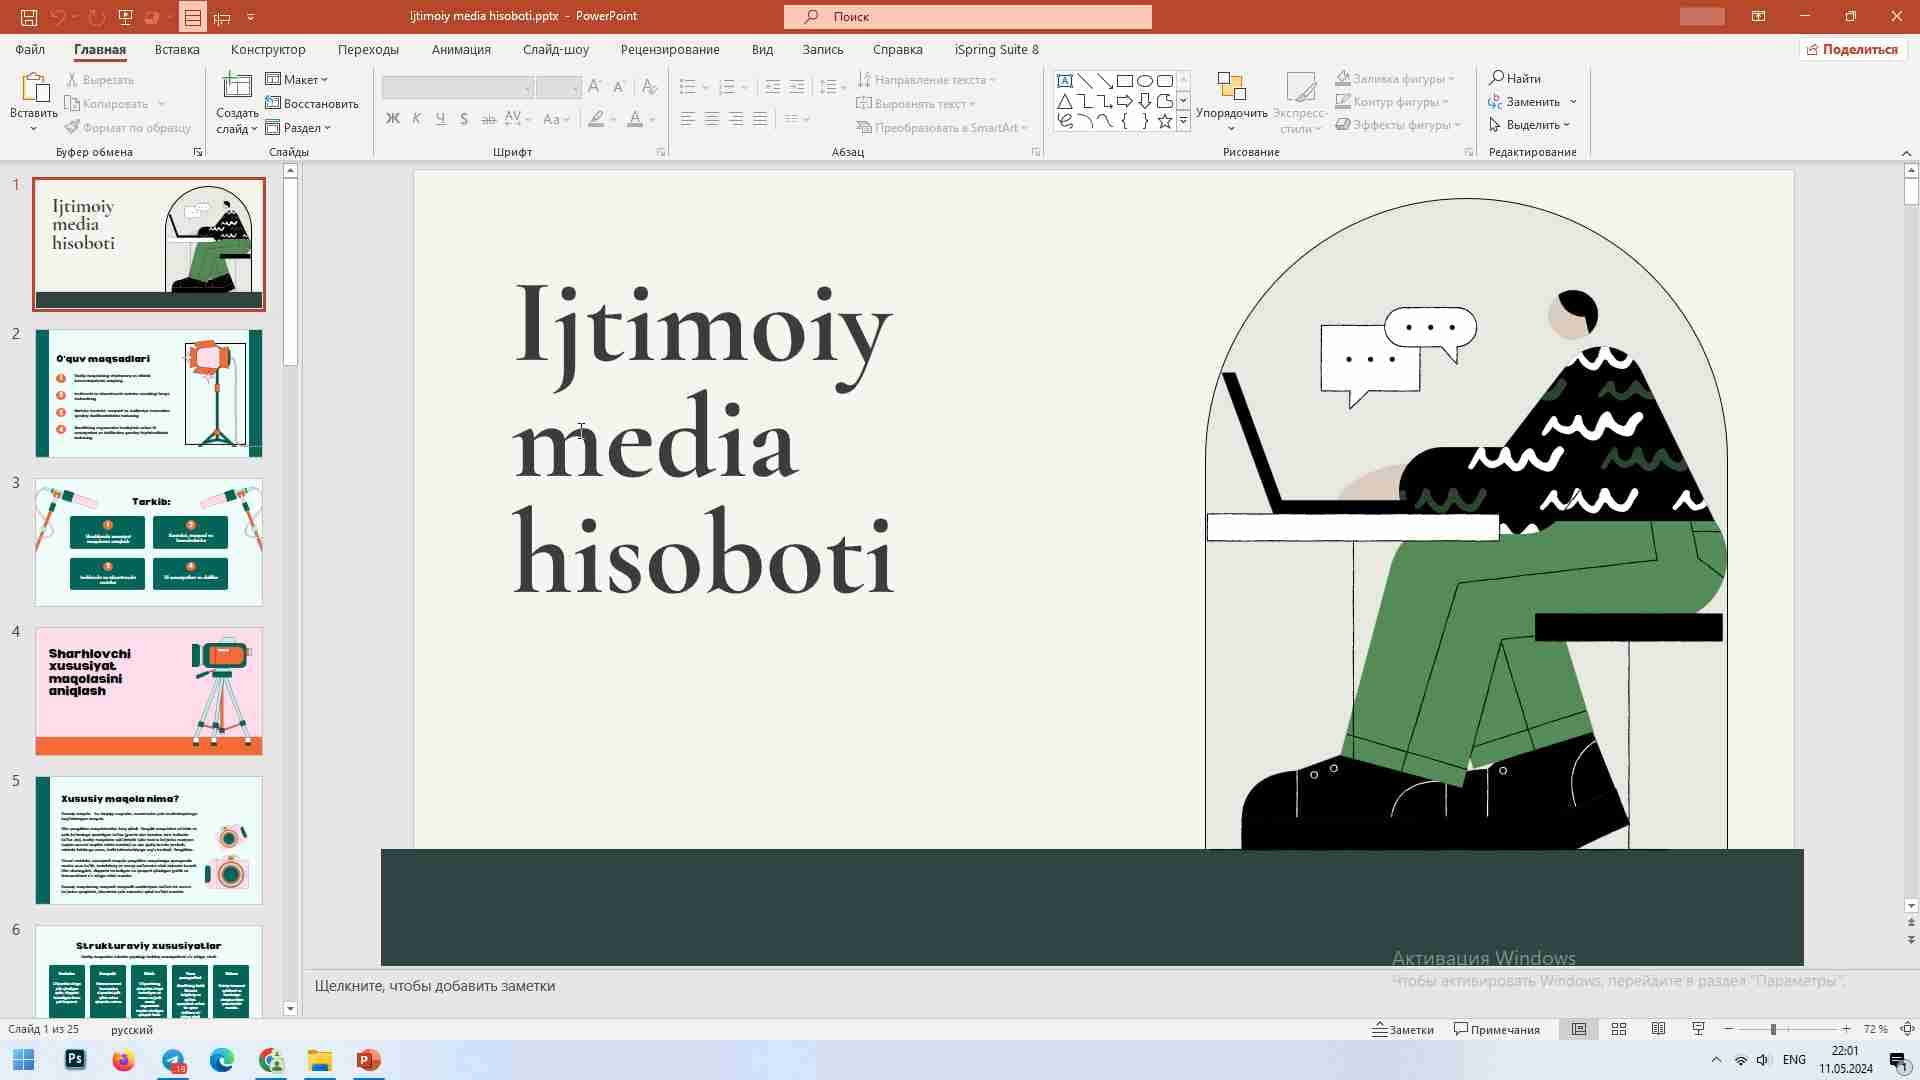1920x1080 pixels.
Task: Click the zoom slider handle
Action: [1773, 1029]
